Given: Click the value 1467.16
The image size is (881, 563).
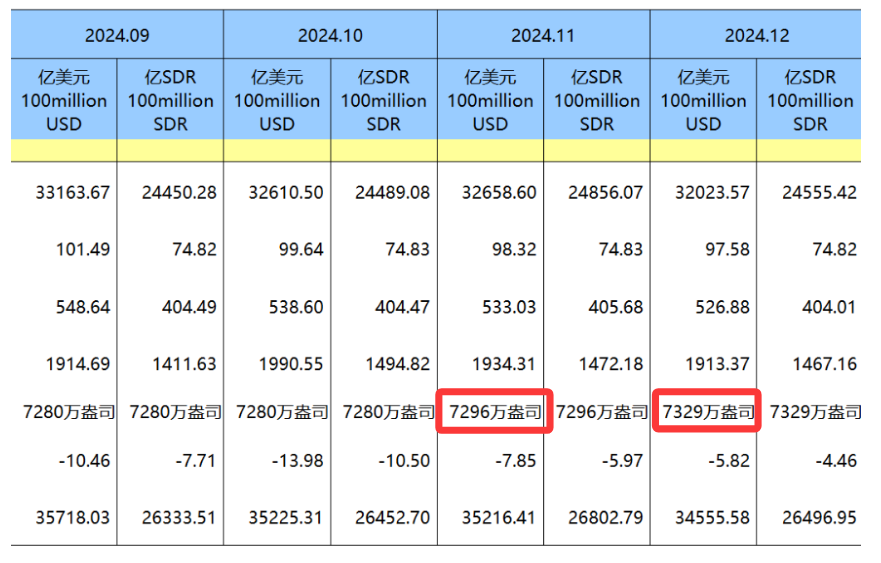Looking at the screenshot, I should pyautogui.click(x=823, y=364).
